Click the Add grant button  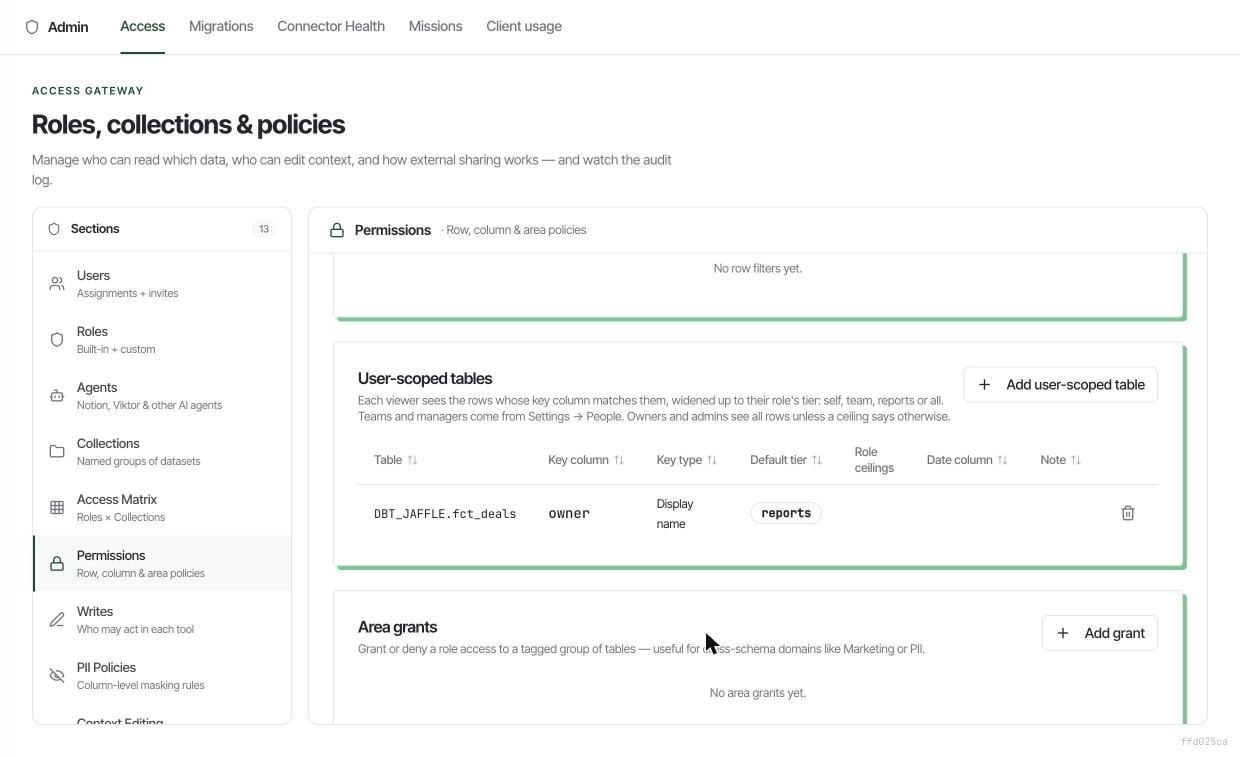tap(1099, 633)
